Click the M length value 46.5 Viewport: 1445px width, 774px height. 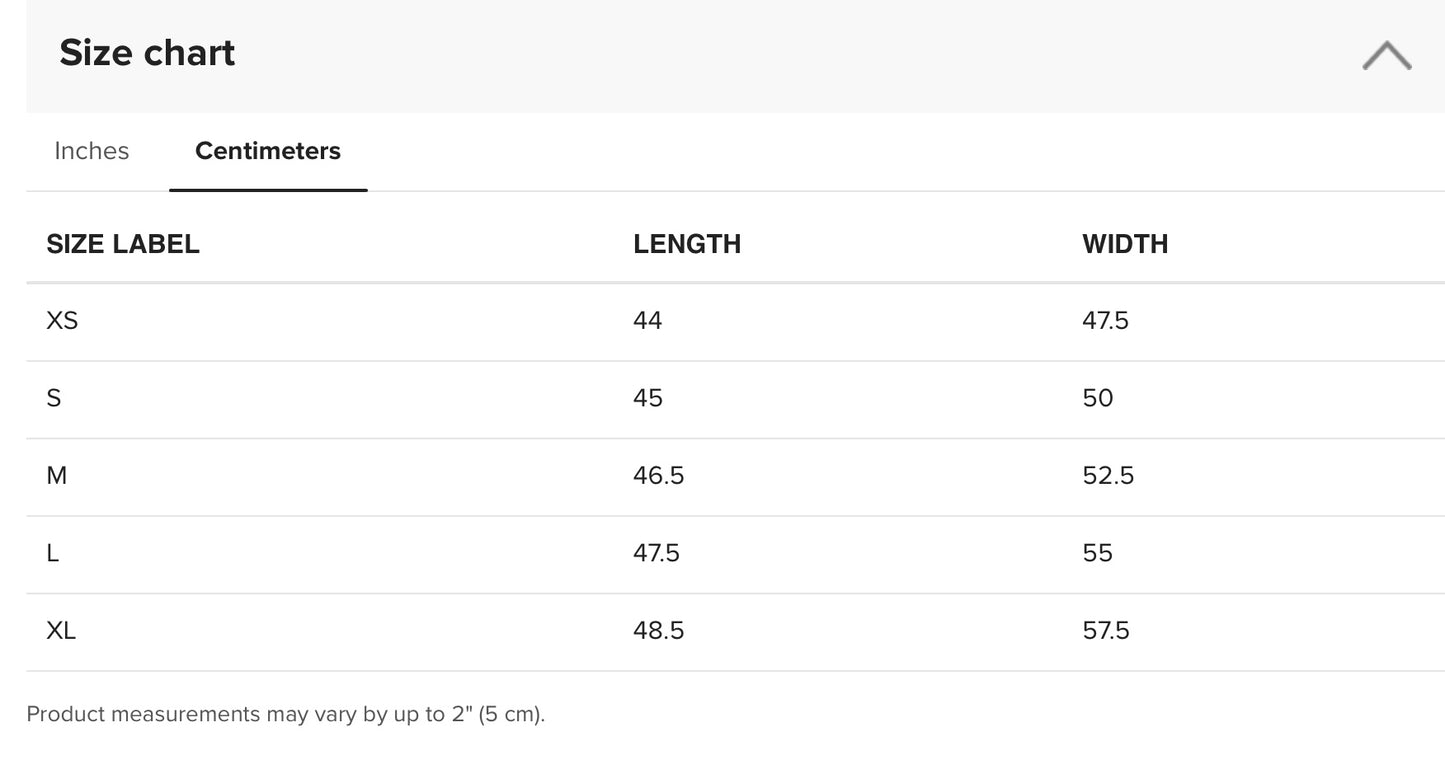(x=658, y=476)
